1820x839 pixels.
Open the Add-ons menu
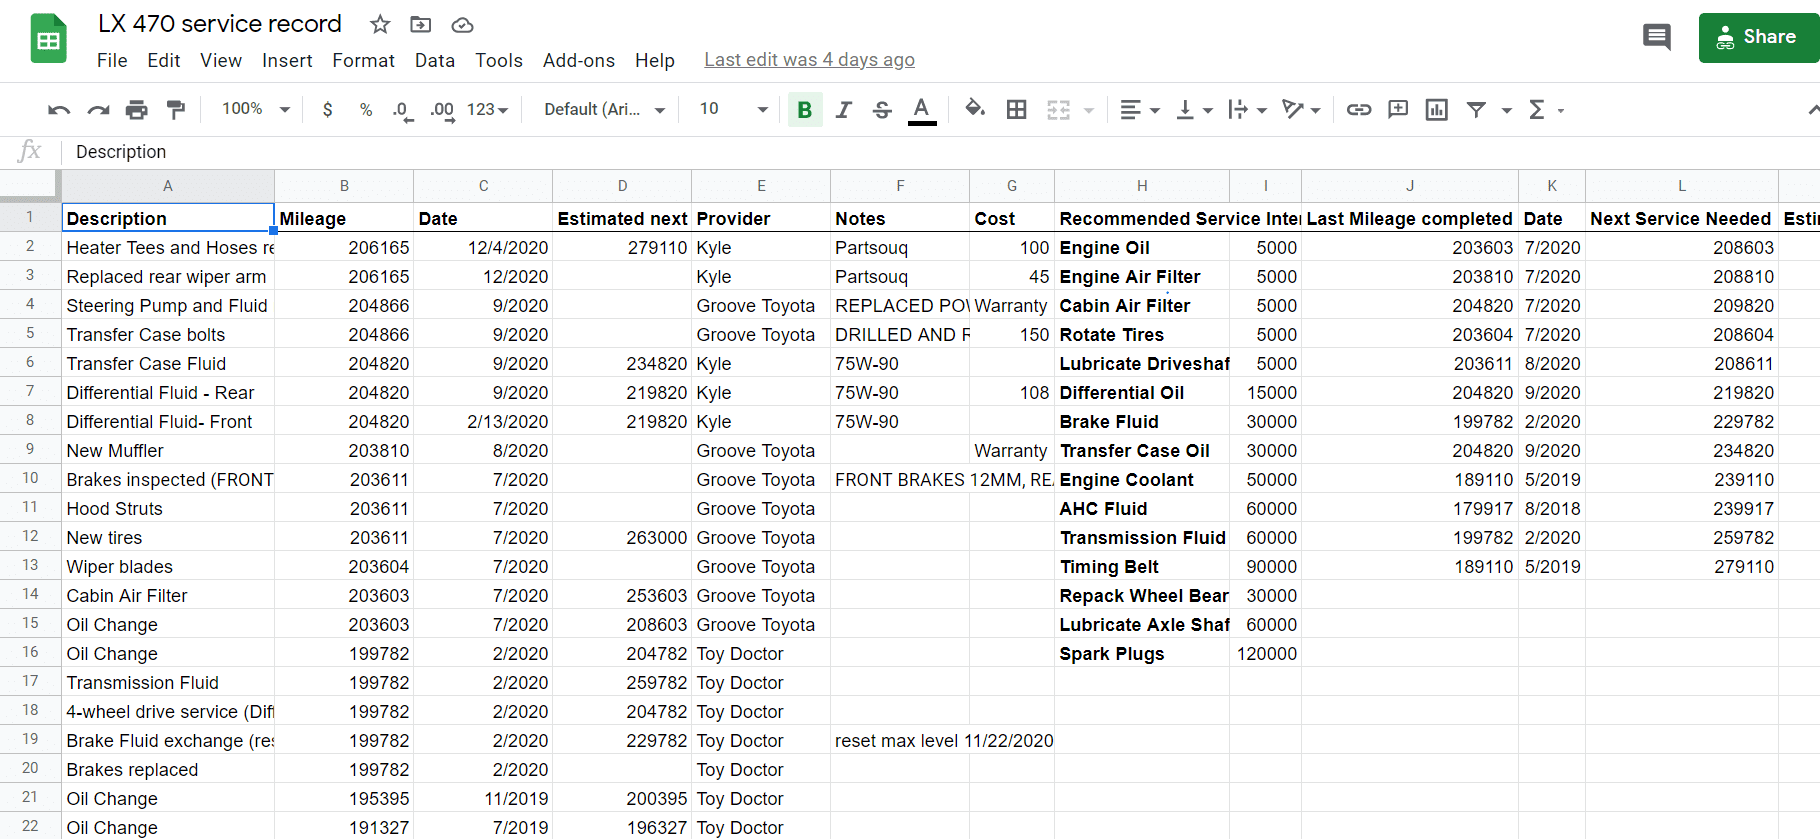[579, 60]
